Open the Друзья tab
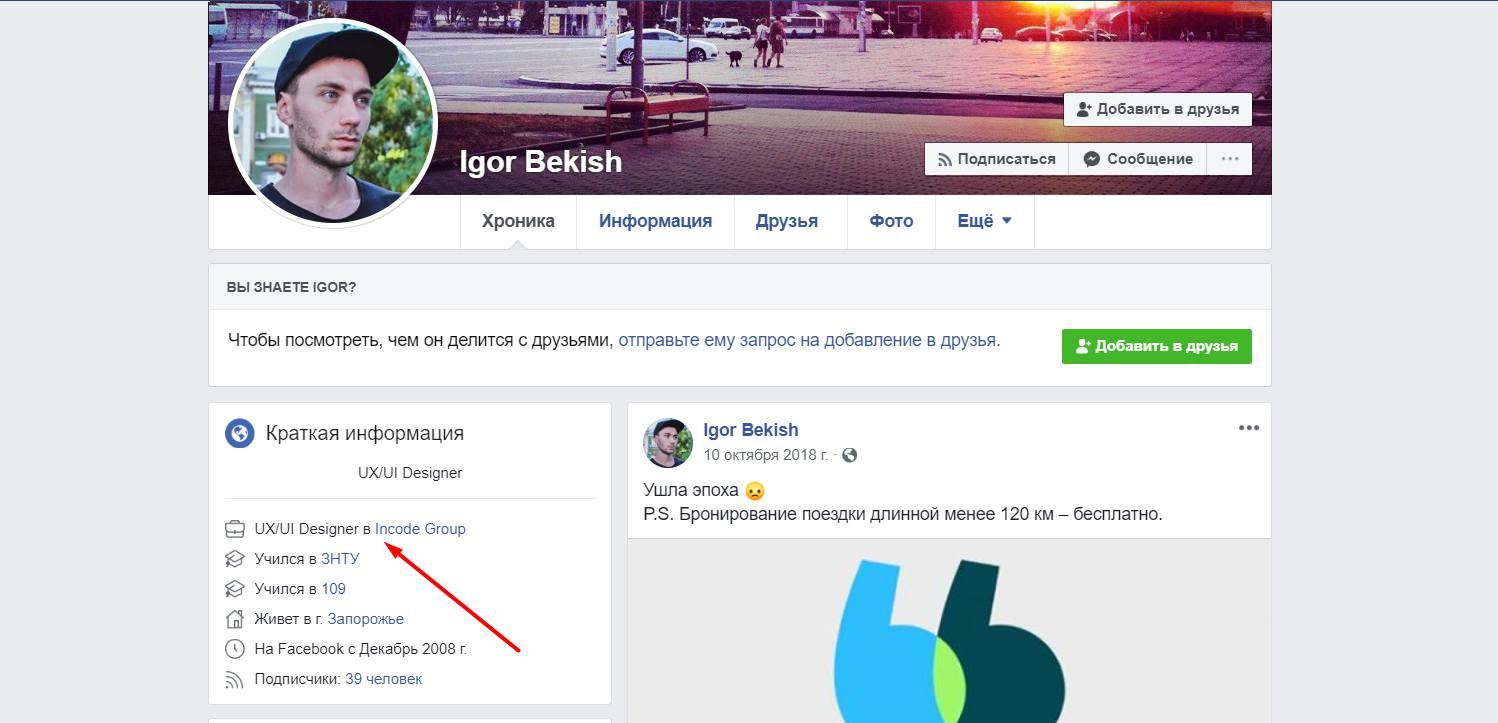Image resolution: width=1498 pixels, height=723 pixels. [x=787, y=221]
